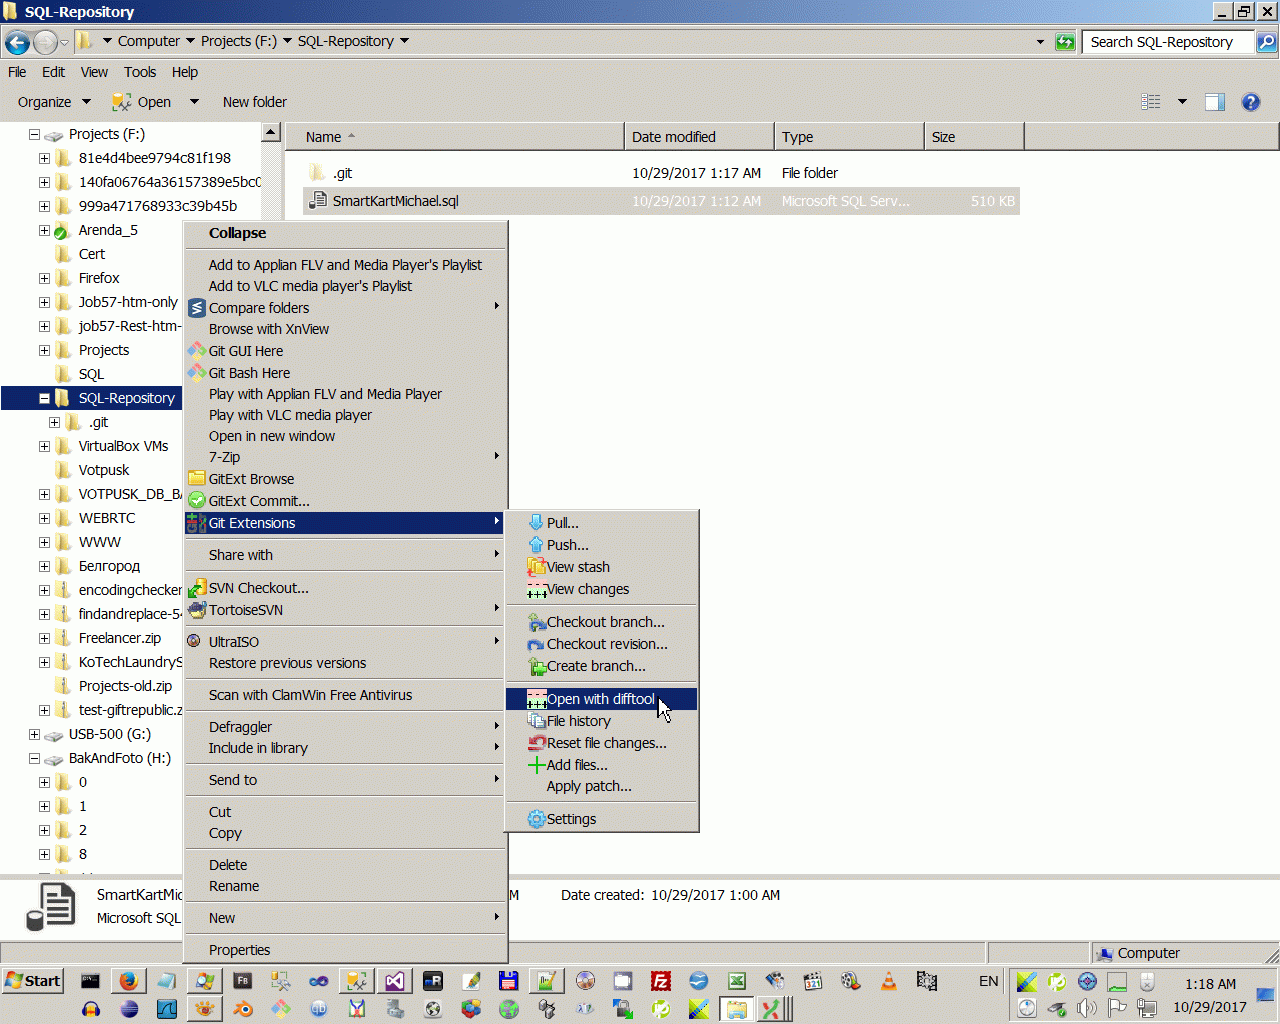This screenshot has height=1024, width=1280.
Task: Open the Organize dropdown menu
Action: tap(54, 102)
